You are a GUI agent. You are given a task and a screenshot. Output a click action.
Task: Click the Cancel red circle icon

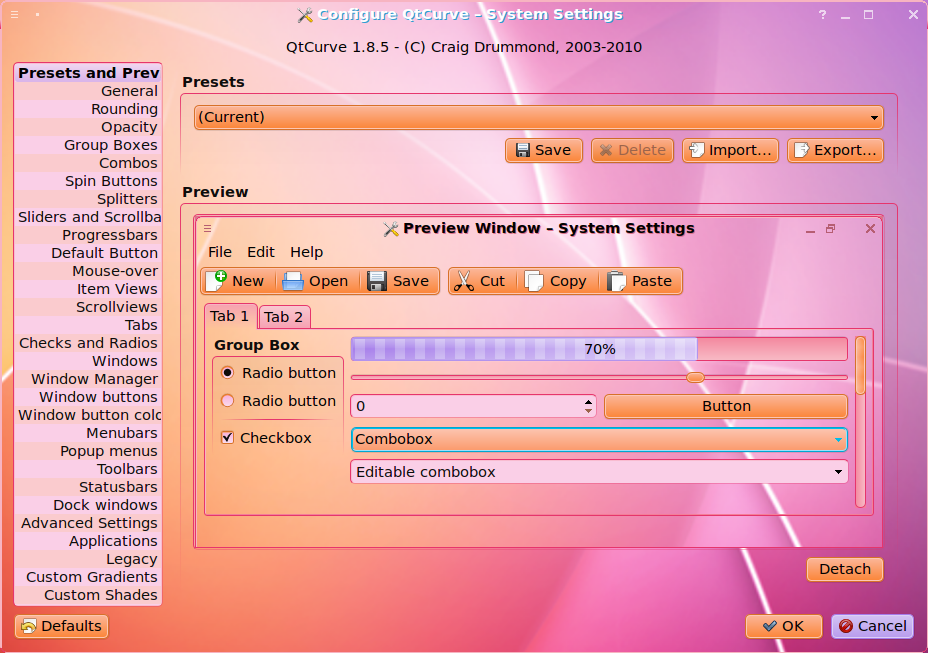pos(846,626)
